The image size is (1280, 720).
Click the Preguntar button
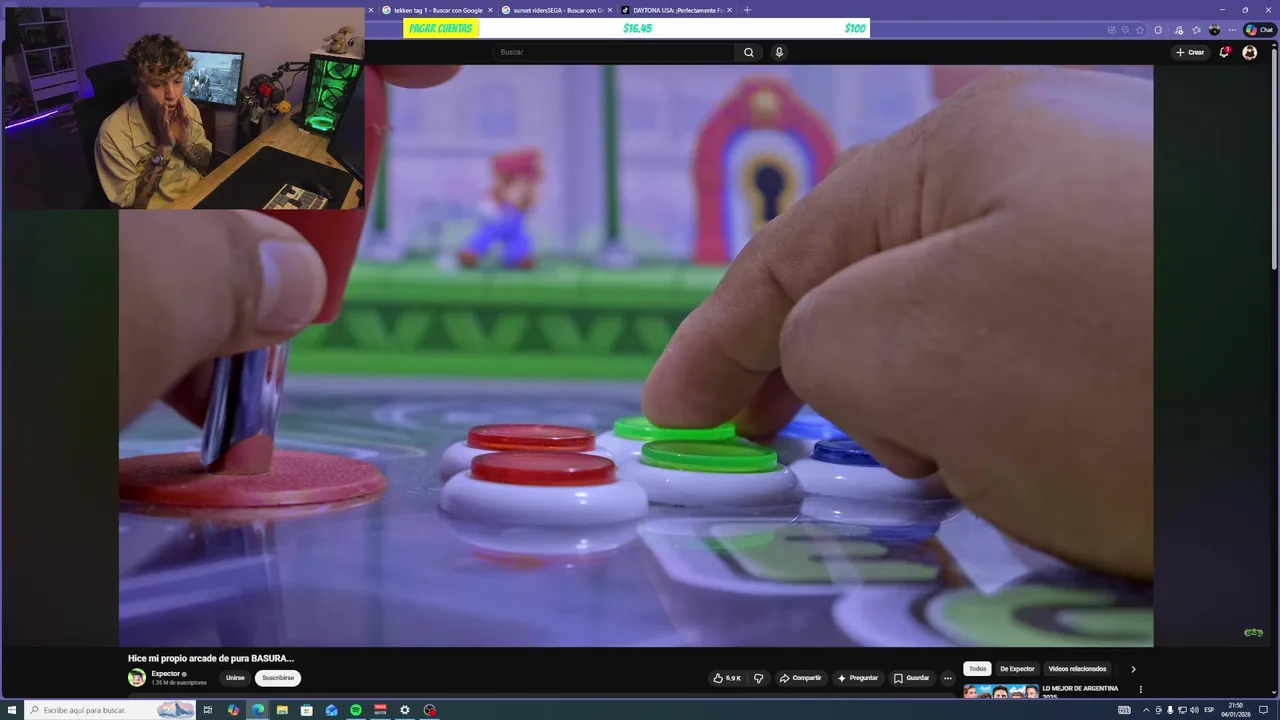pos(858,678)
